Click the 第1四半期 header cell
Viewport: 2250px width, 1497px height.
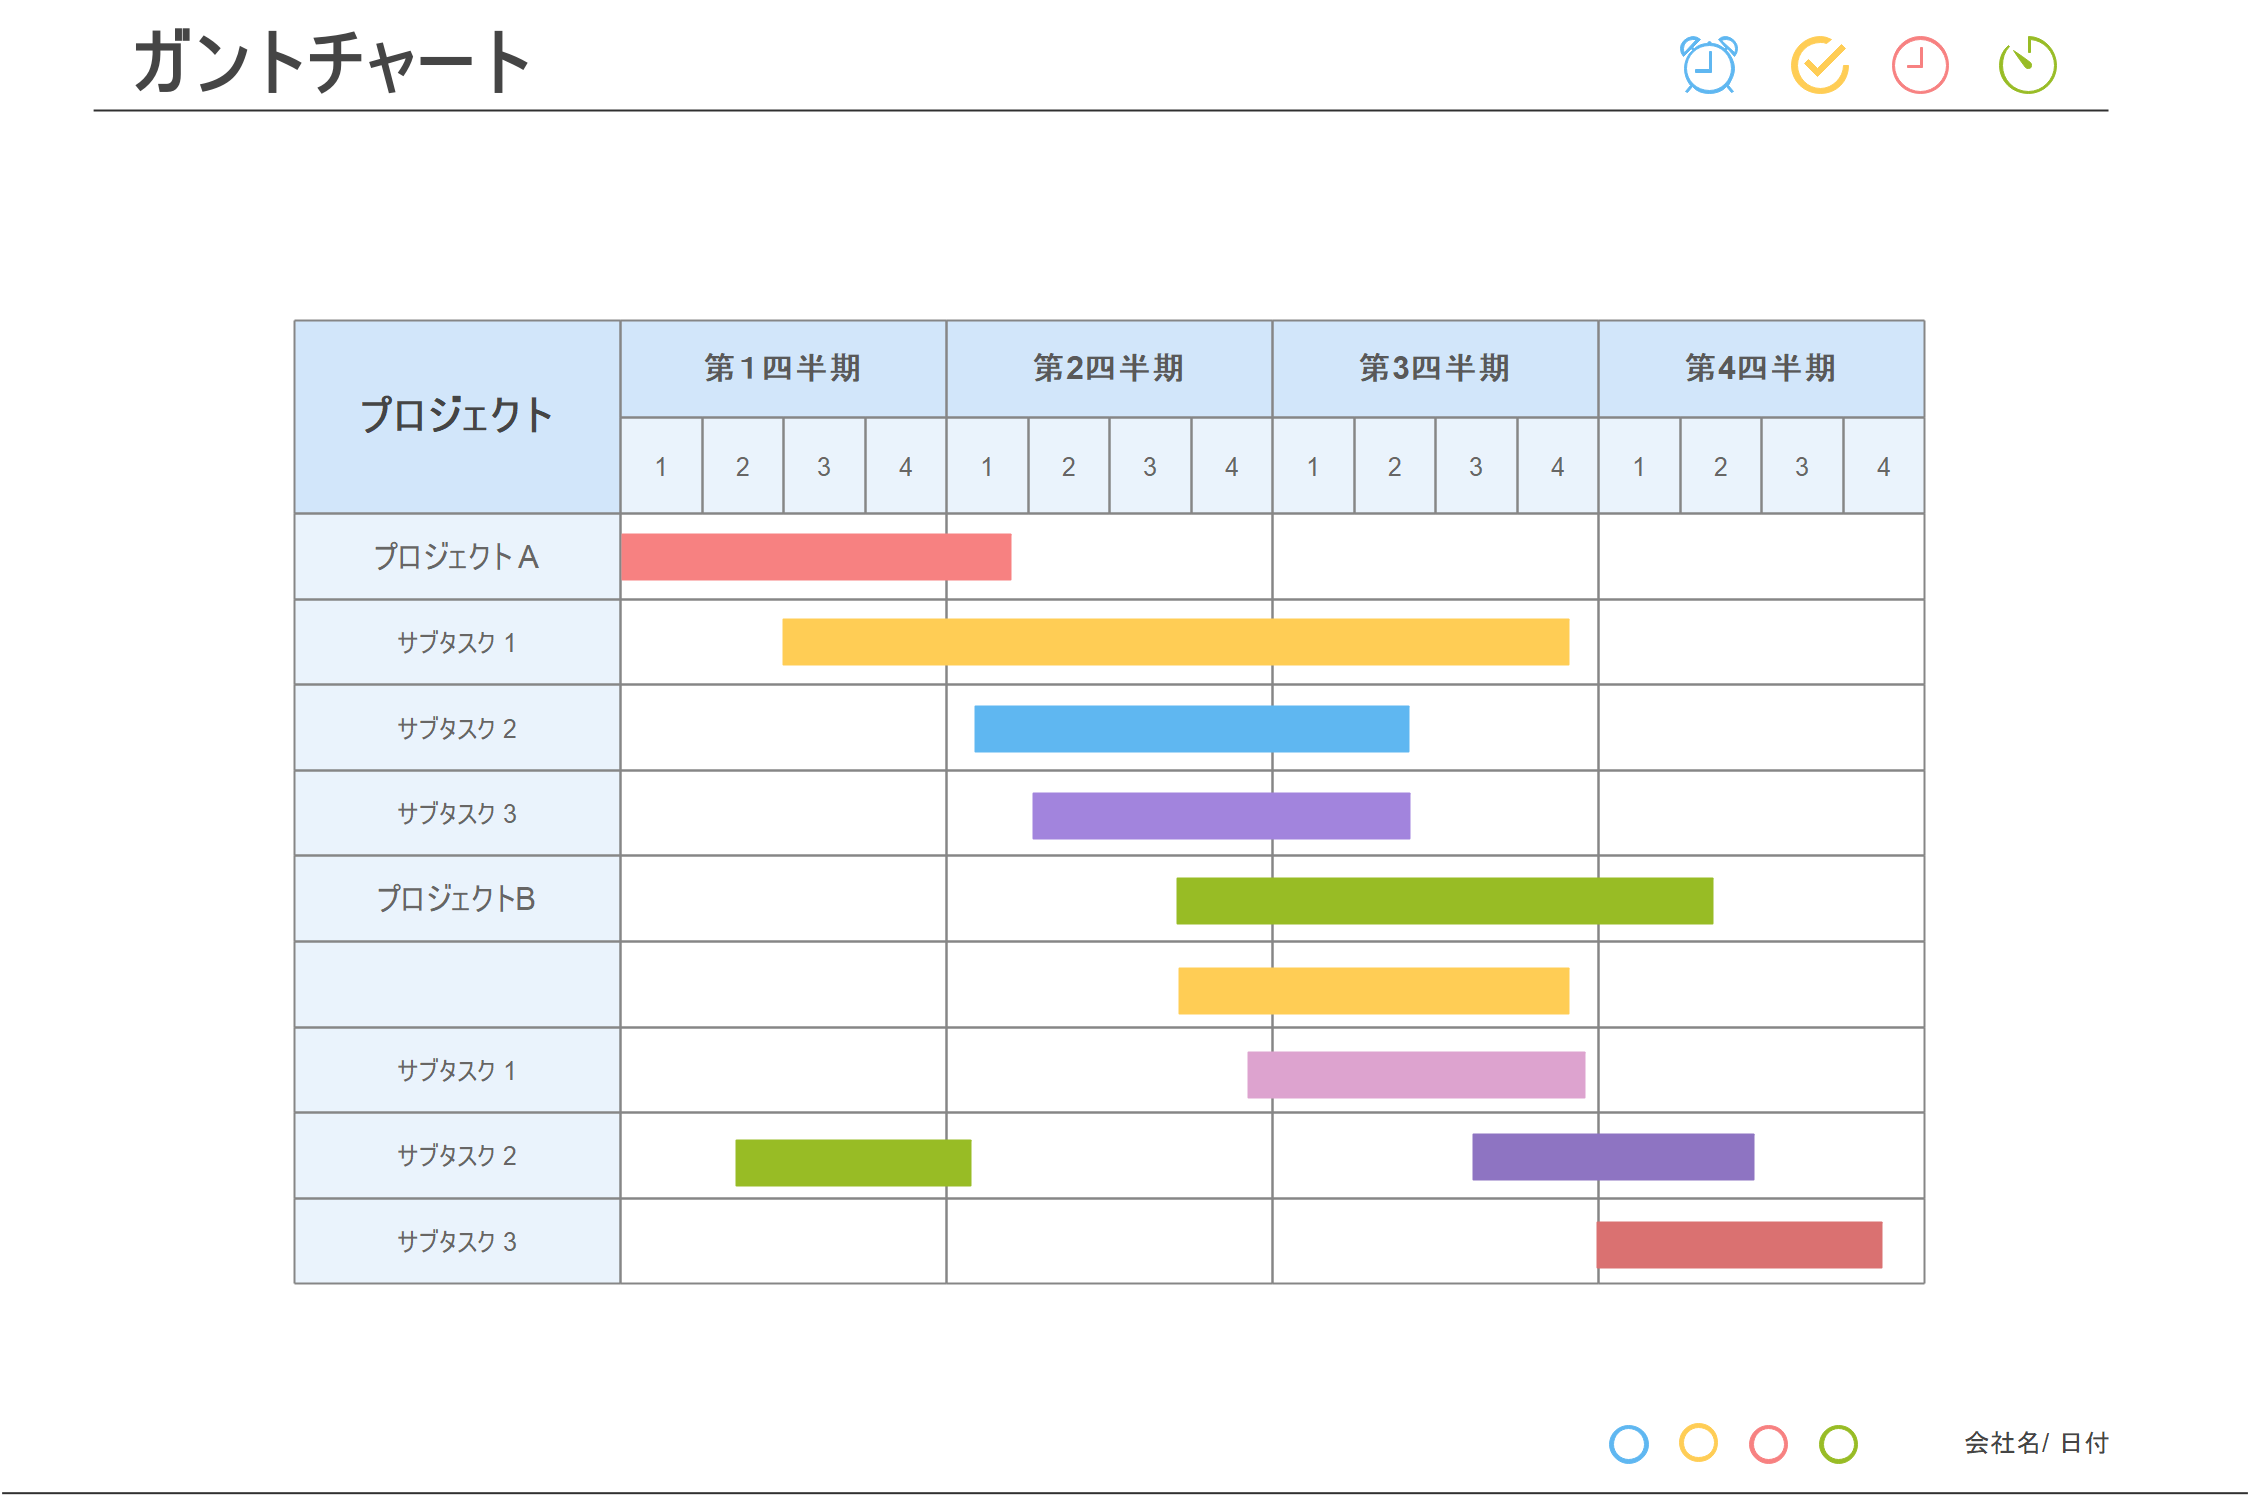tap(783, 368)
